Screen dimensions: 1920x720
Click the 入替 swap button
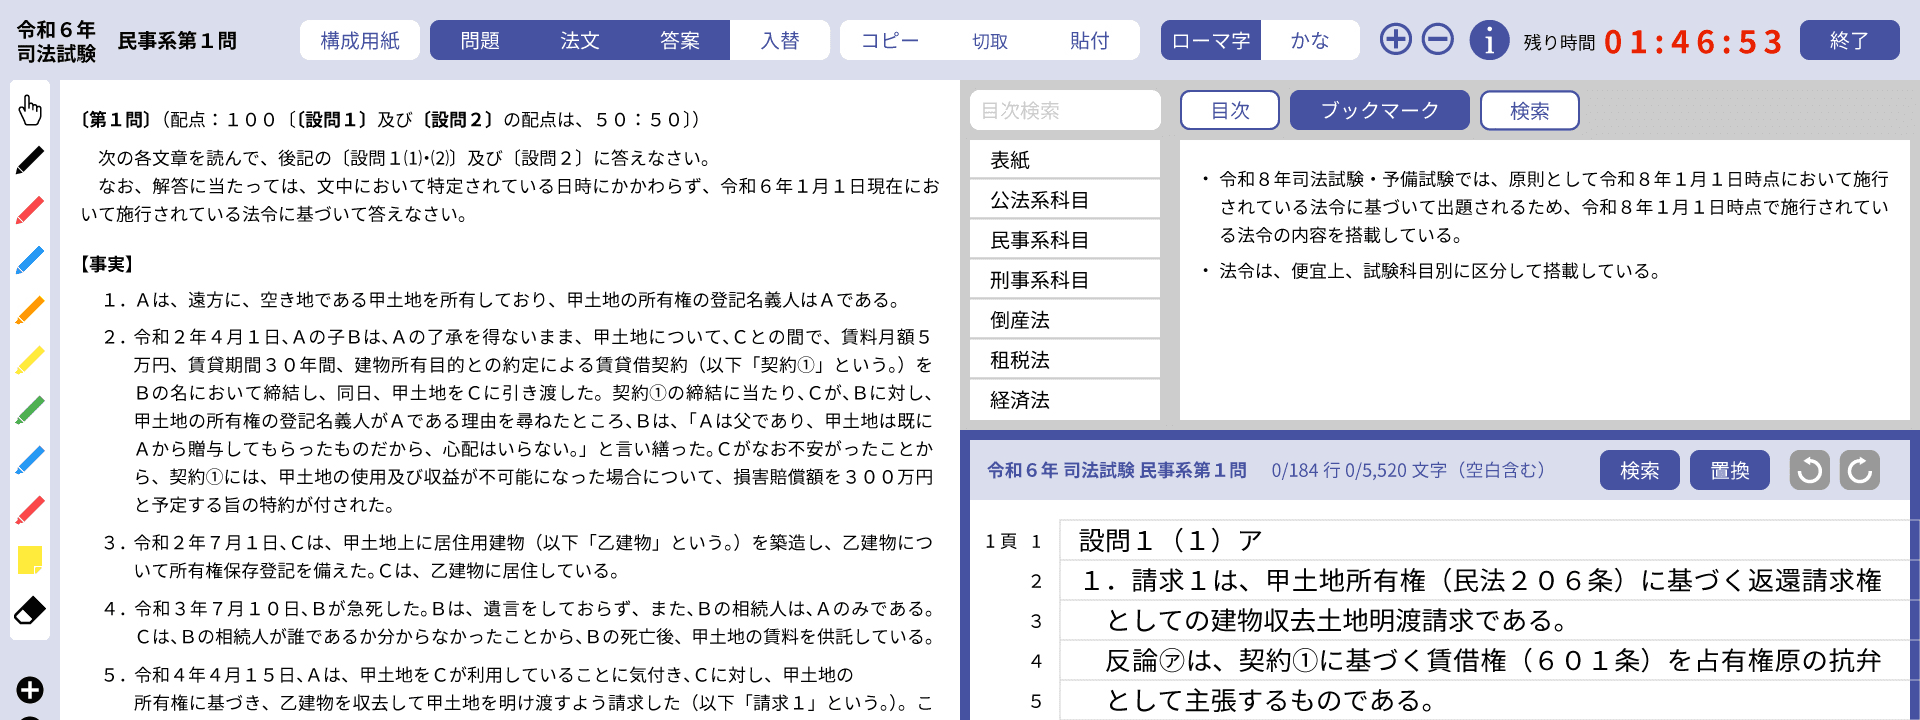pos(780,40)
